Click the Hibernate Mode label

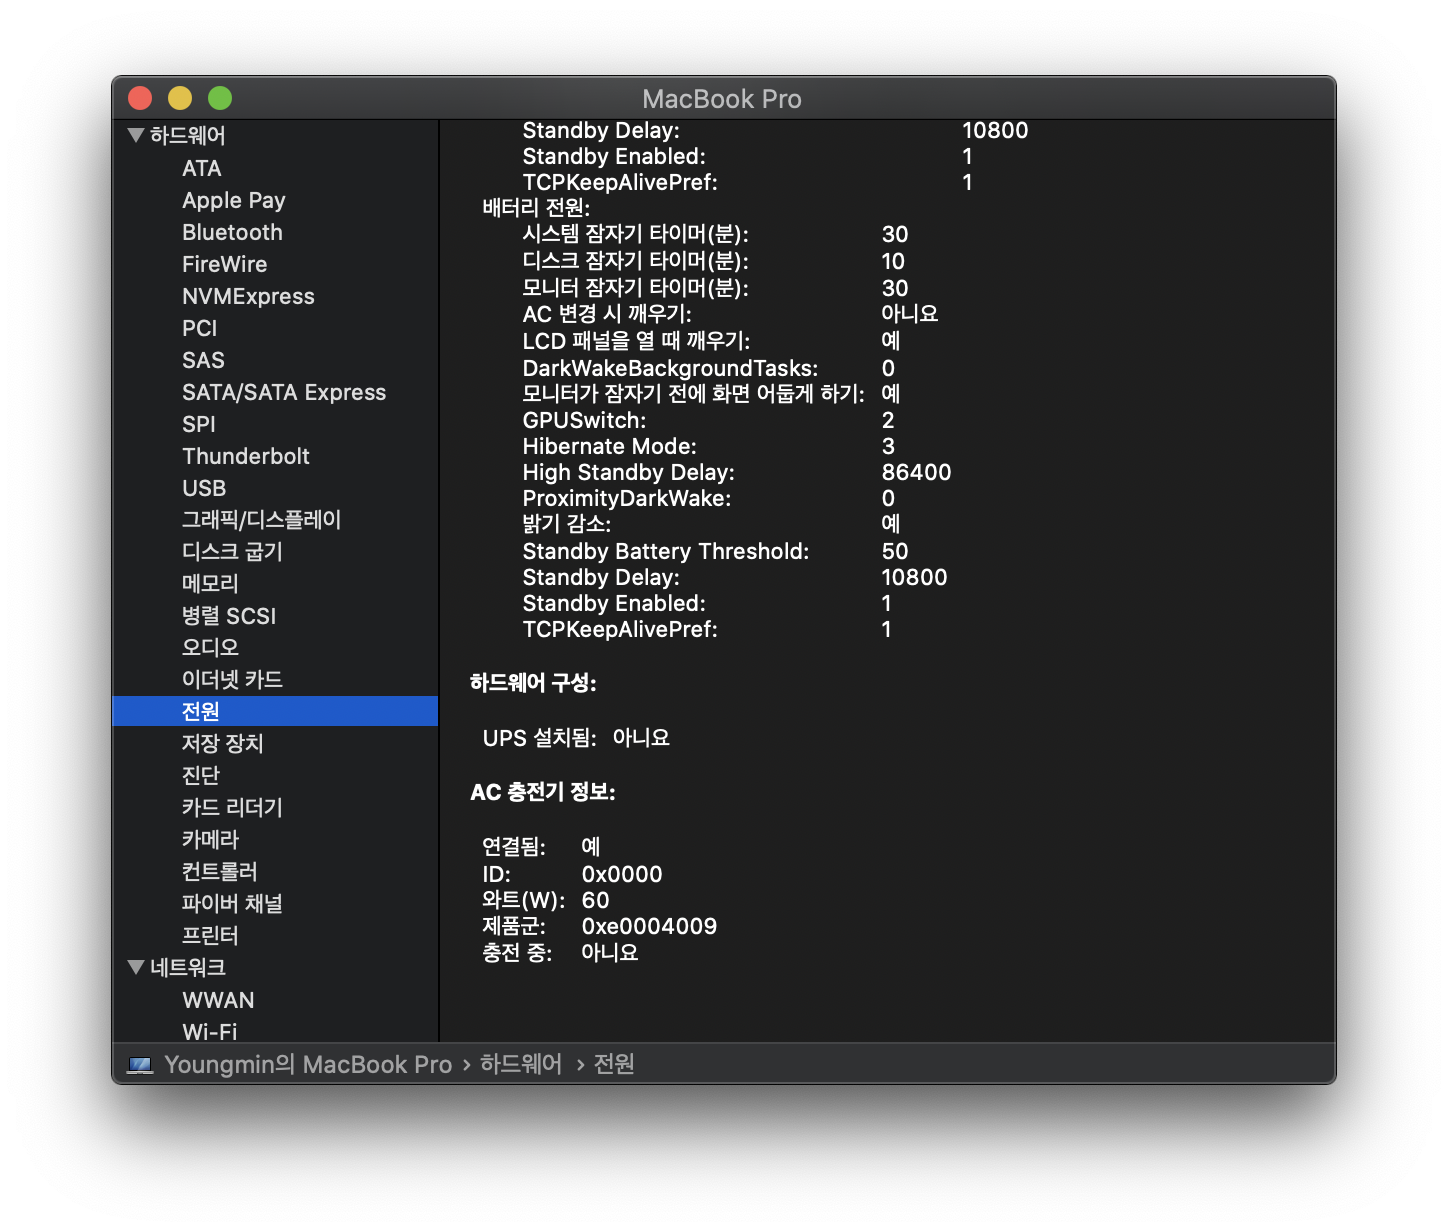[x=610, y=446]
